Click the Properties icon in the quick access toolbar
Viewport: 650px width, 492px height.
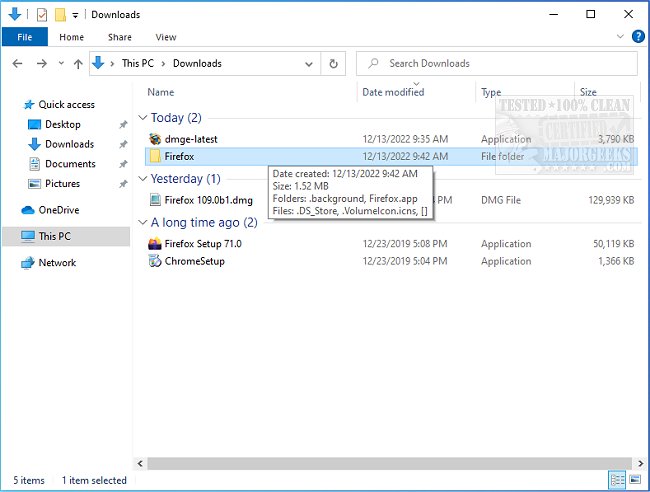pos(41,15)
